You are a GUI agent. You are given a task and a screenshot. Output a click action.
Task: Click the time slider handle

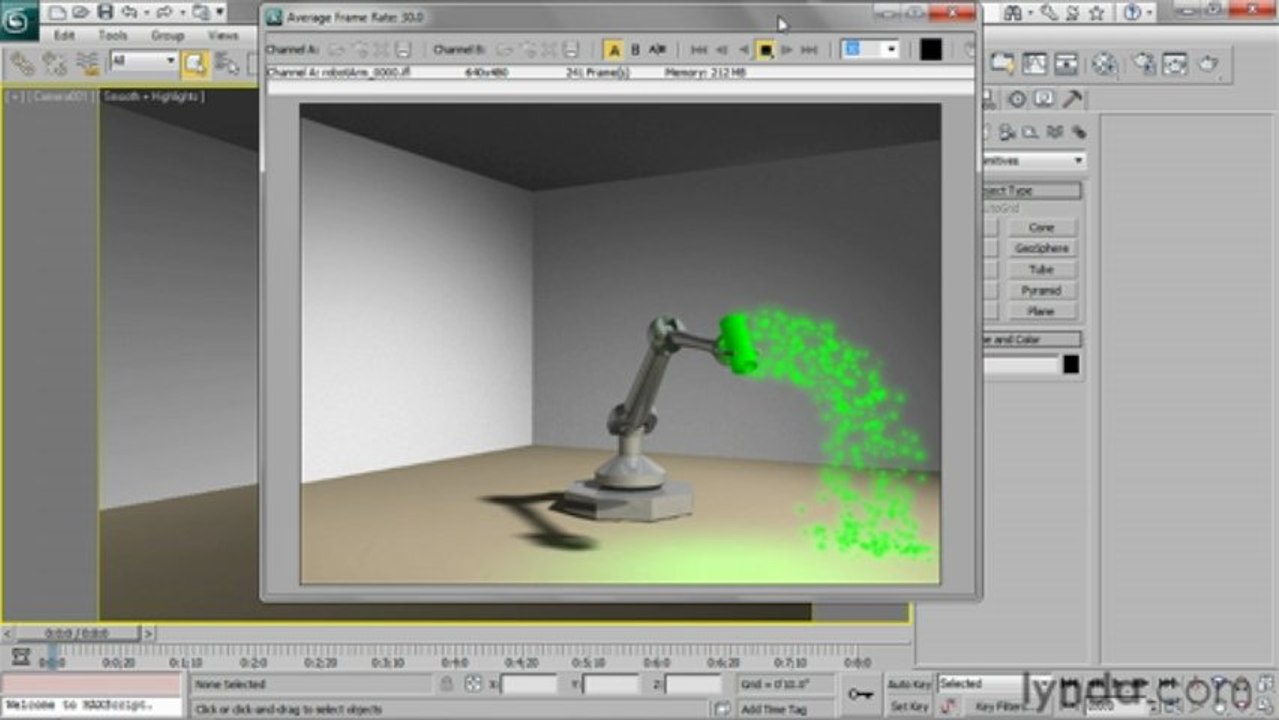(76, 633)
